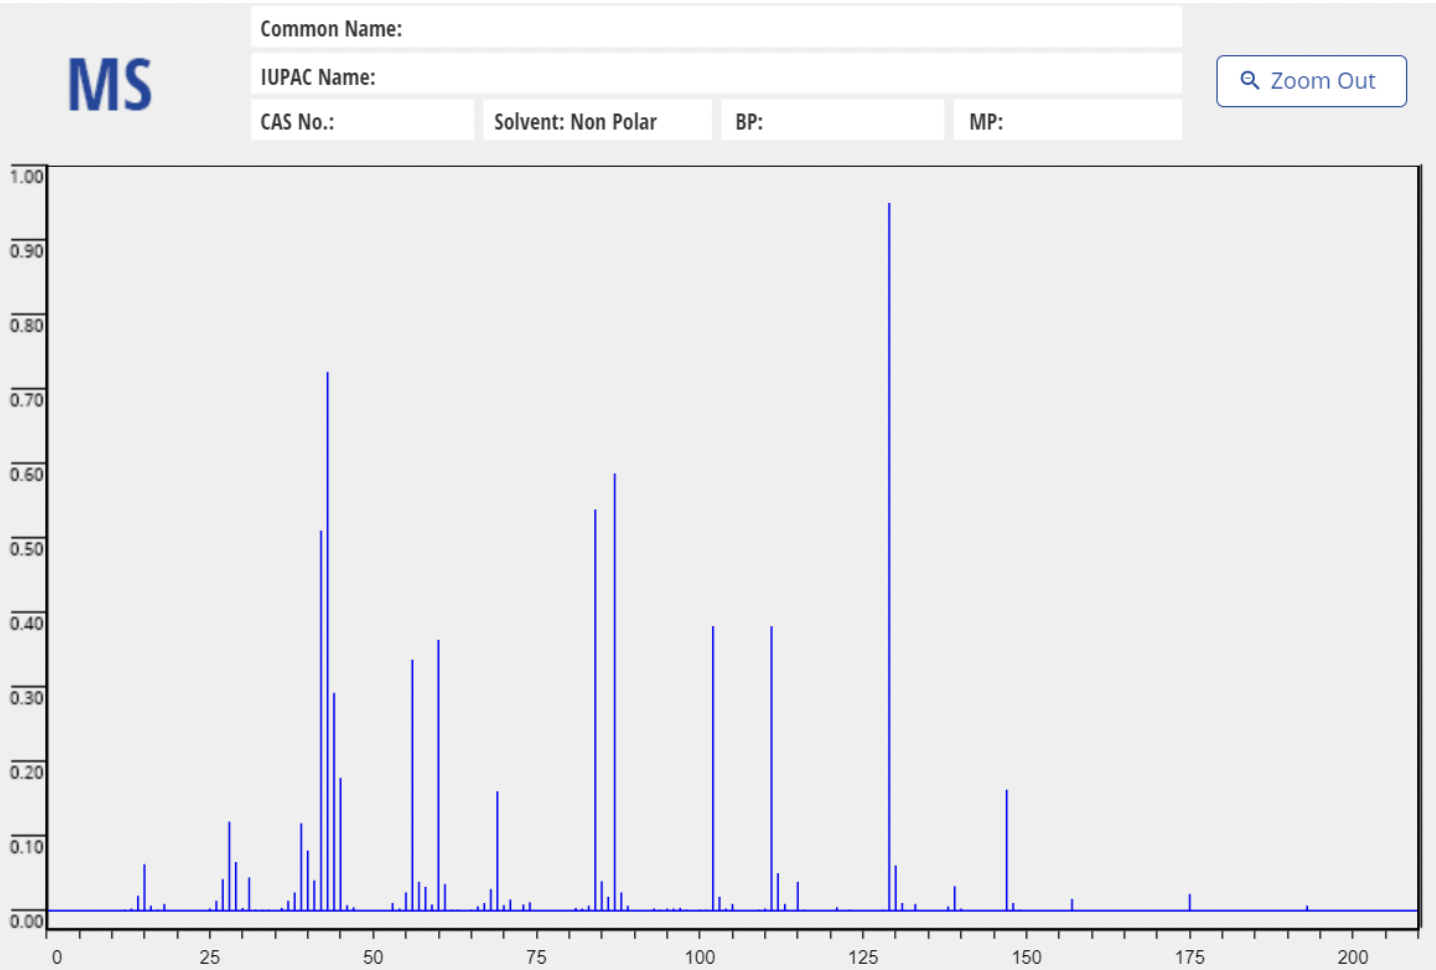Image resolution: width=1436 pixels, height=970 pixels.
Task: Click the MS logo text
Action: pyautogui.click(x=110, y=85)
